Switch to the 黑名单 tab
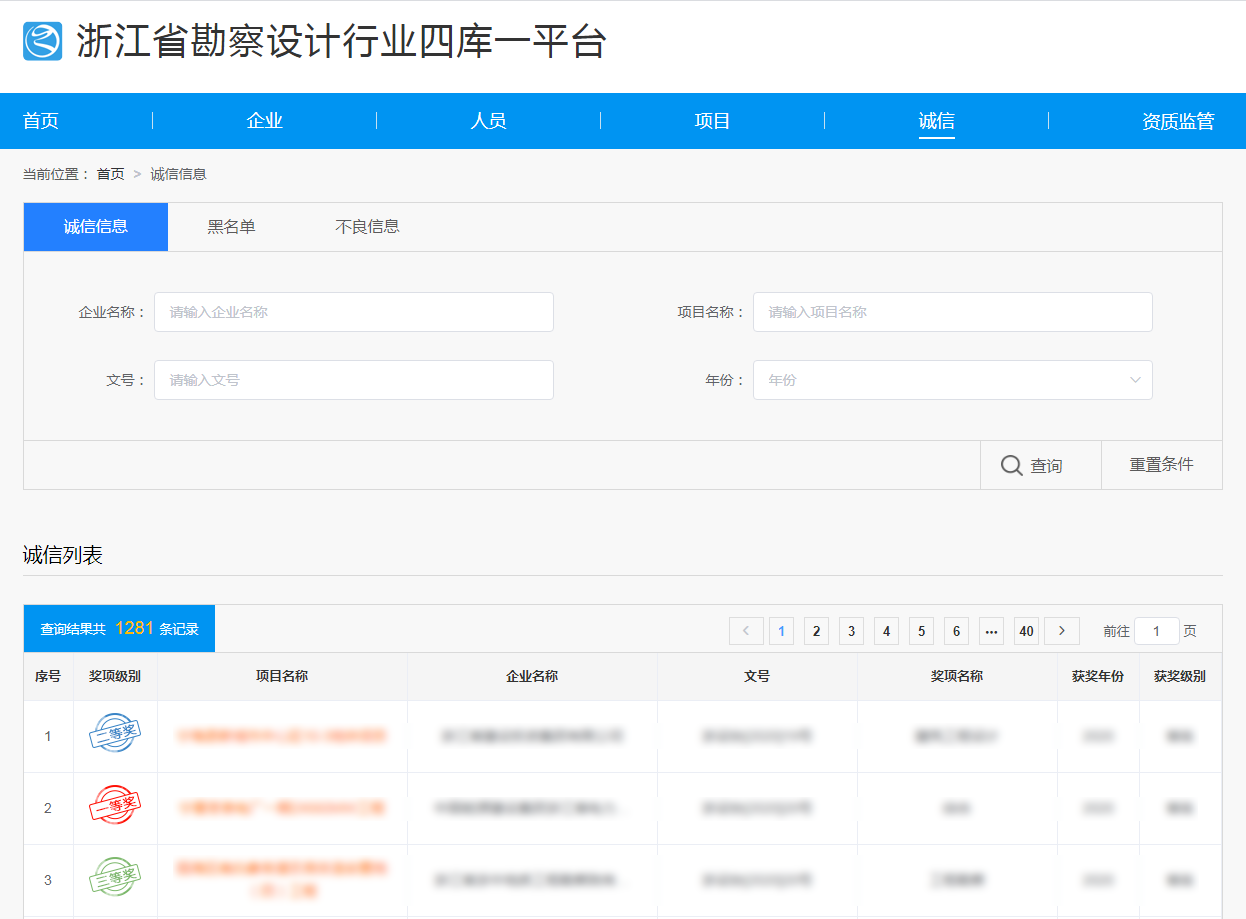Image resolution: width=1246 pixels, height=919 pixels. coord(231,227)
